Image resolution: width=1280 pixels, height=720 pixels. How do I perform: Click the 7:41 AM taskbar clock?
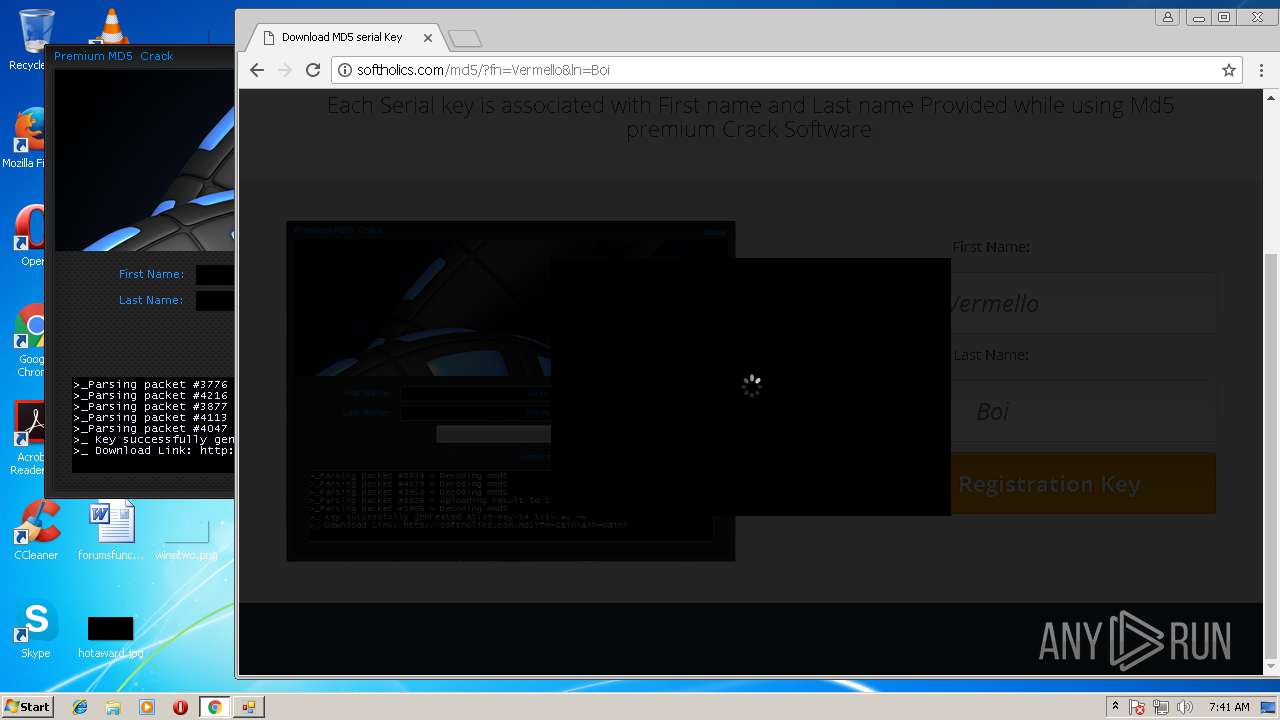pos(1229,707)
